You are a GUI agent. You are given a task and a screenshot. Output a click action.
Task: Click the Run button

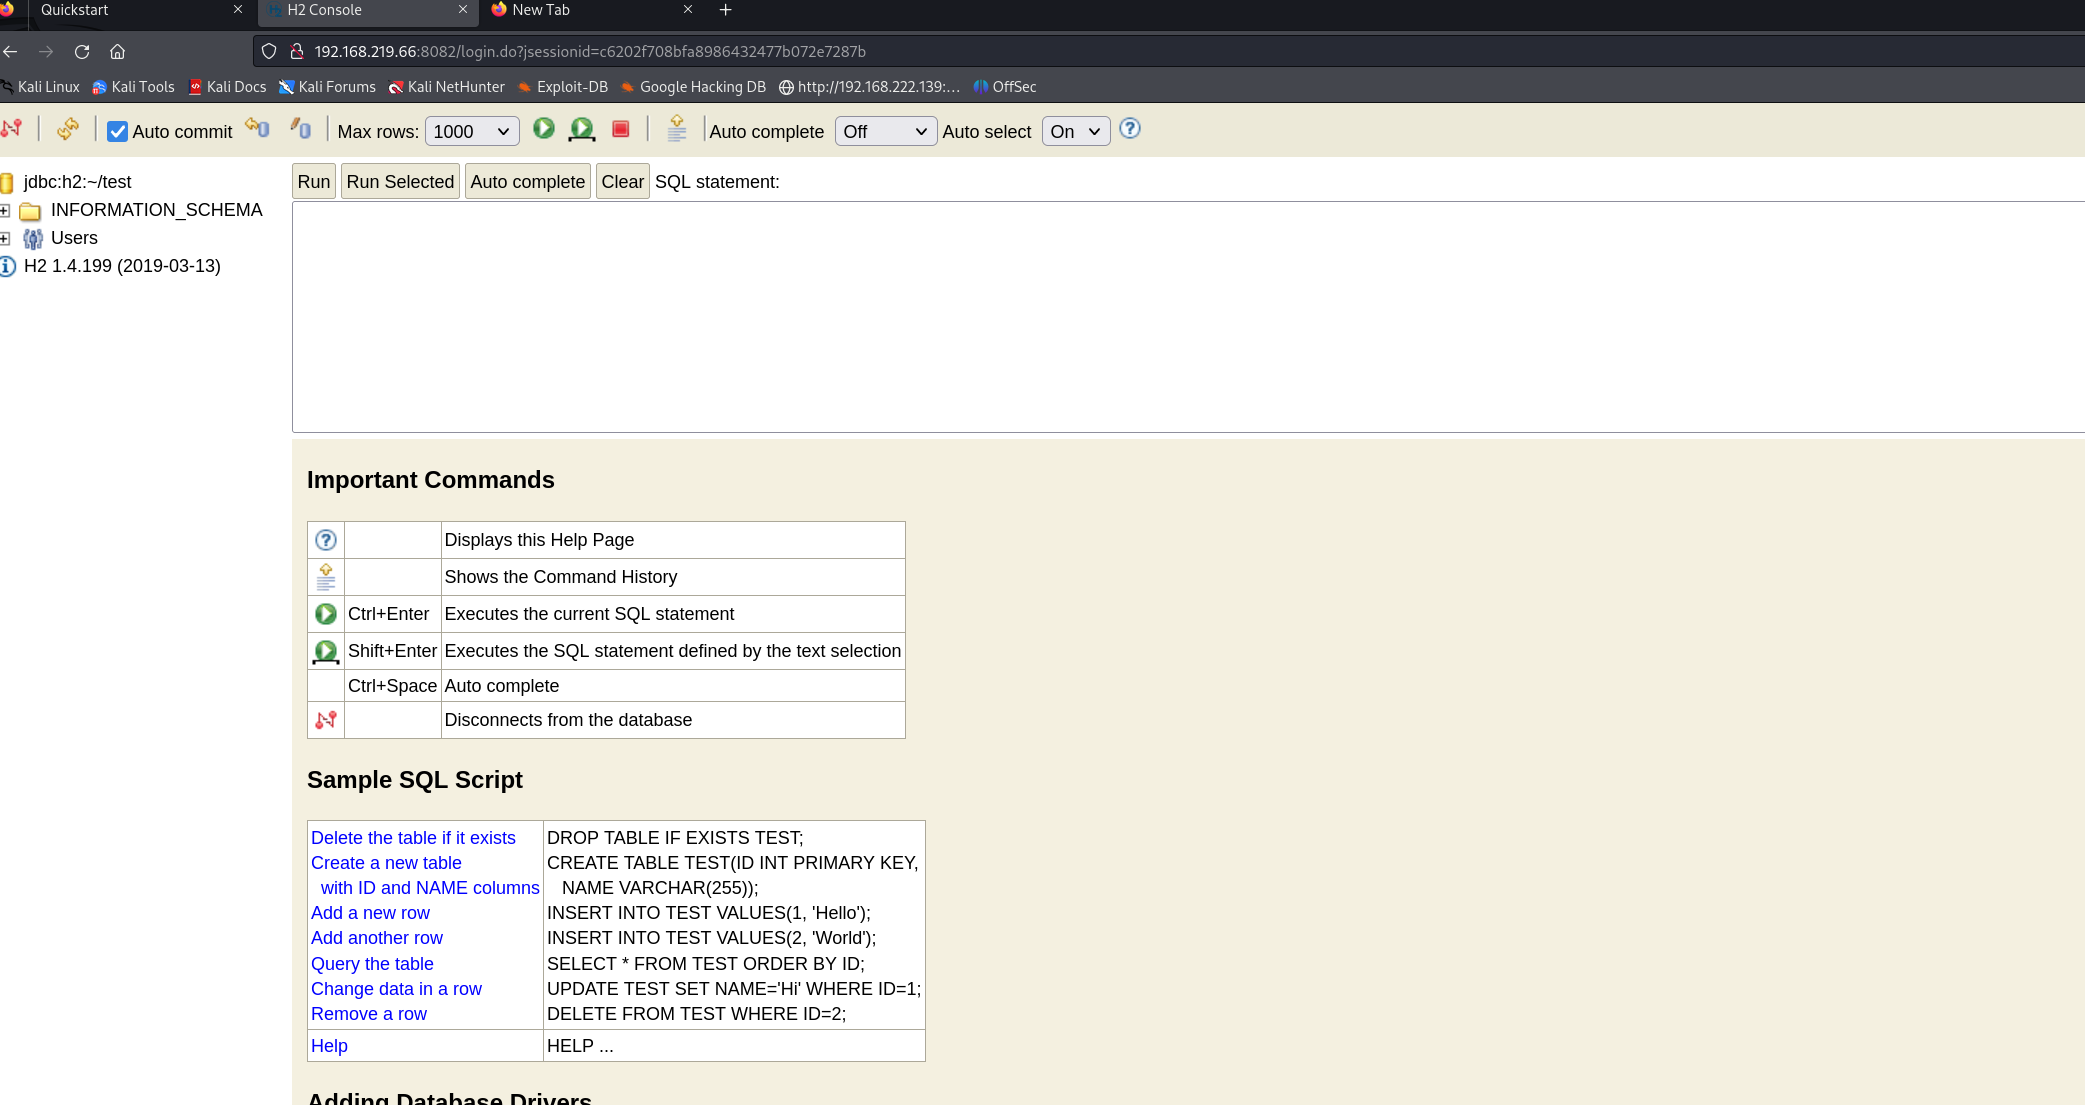coord(314,182)
